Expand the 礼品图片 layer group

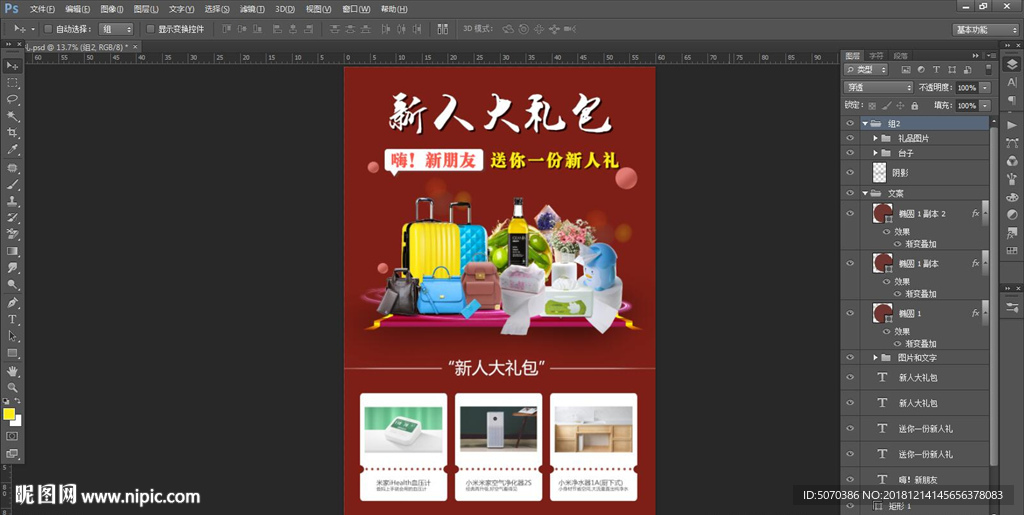pyautogui.click(x=874, y=138)
